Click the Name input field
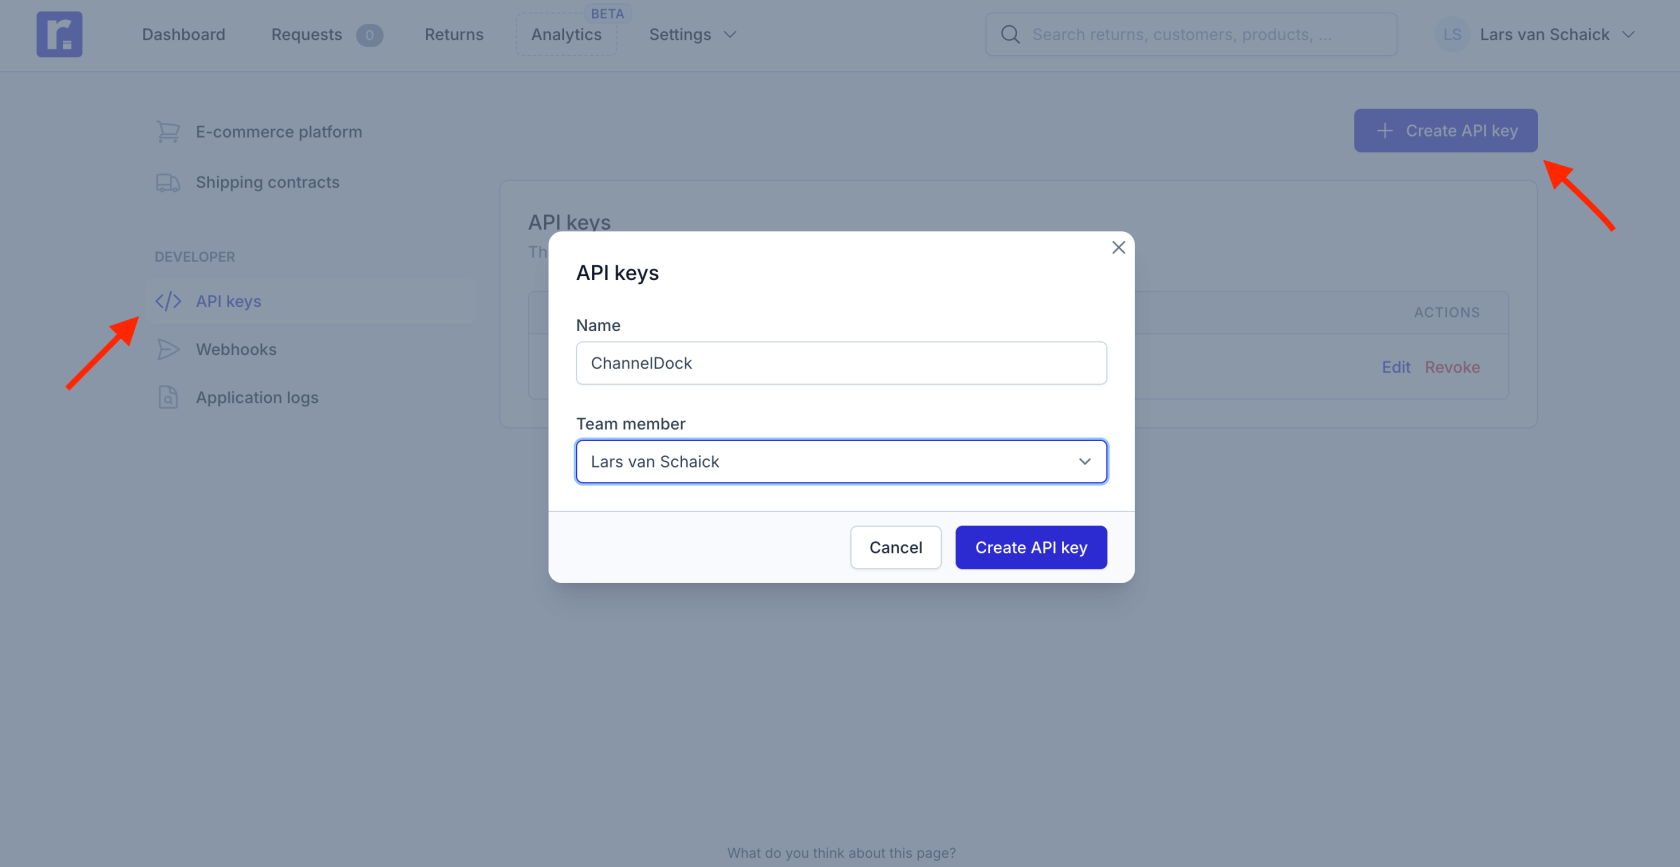The image size is (1680, 867). (x=841, y=363)
